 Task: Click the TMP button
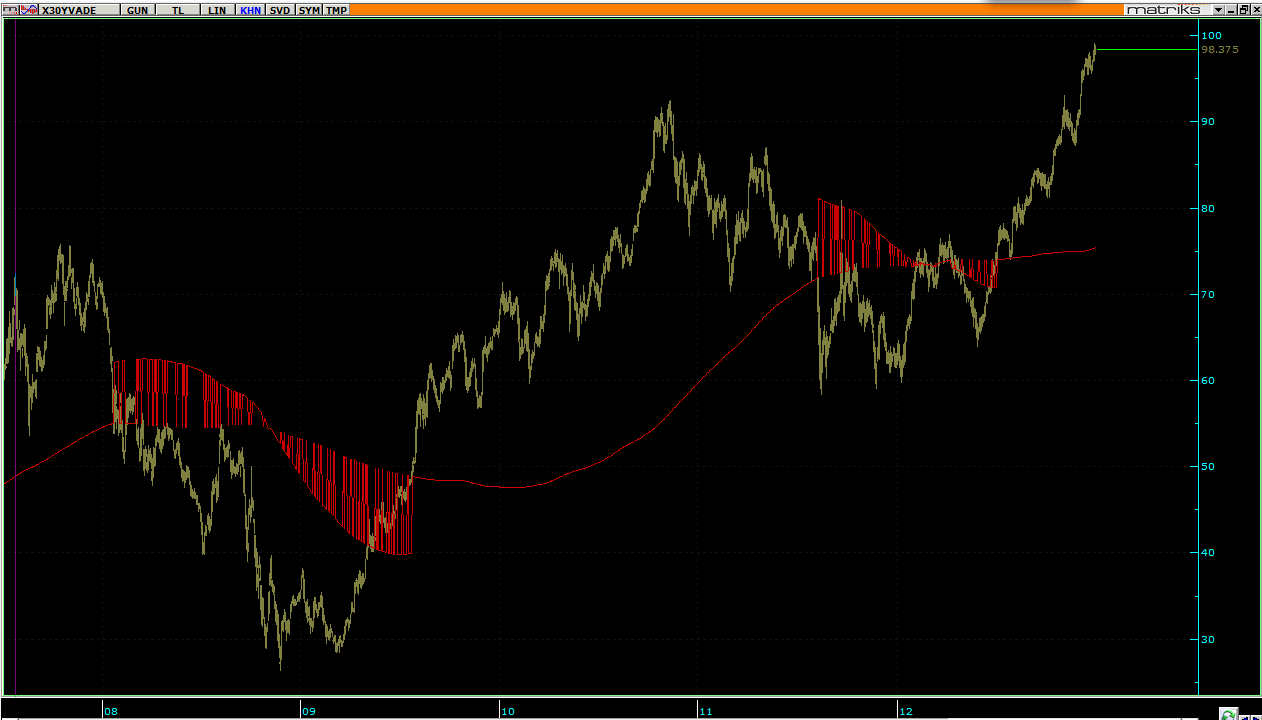coord(336,10)
